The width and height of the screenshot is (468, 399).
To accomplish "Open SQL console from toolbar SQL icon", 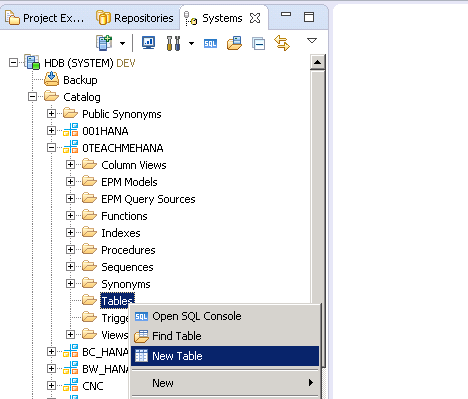I will coord(210,43).
